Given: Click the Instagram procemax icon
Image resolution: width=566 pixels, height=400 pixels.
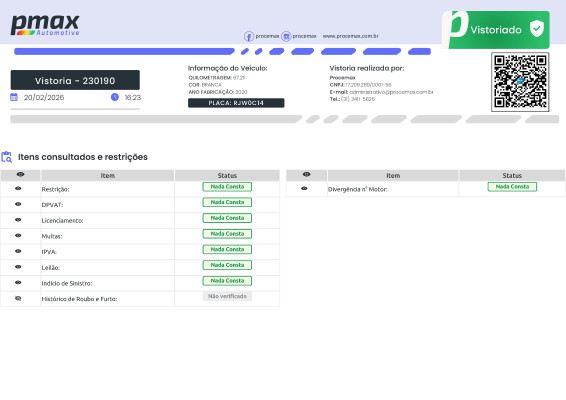Looking at the screenshot, I should tap(286, 36).
